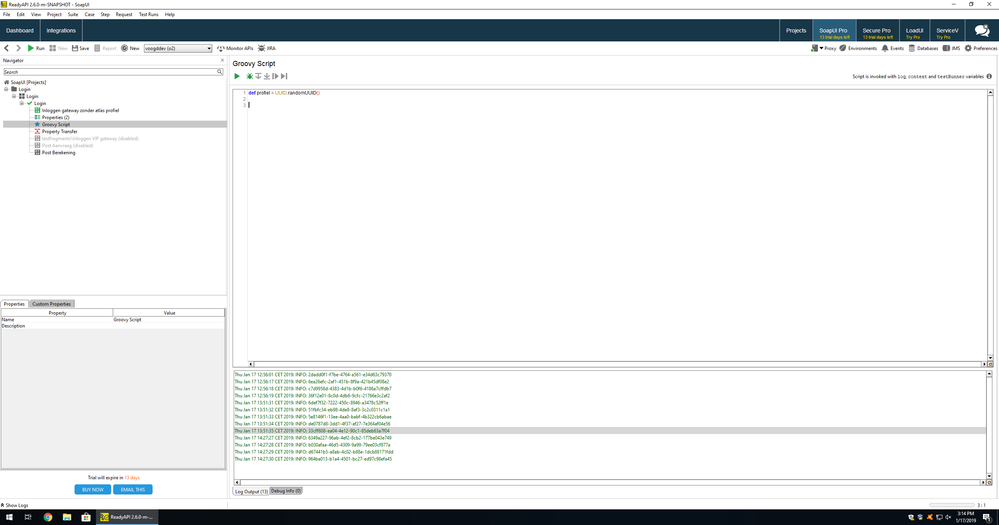Open the Request menu

coord(124,15)
